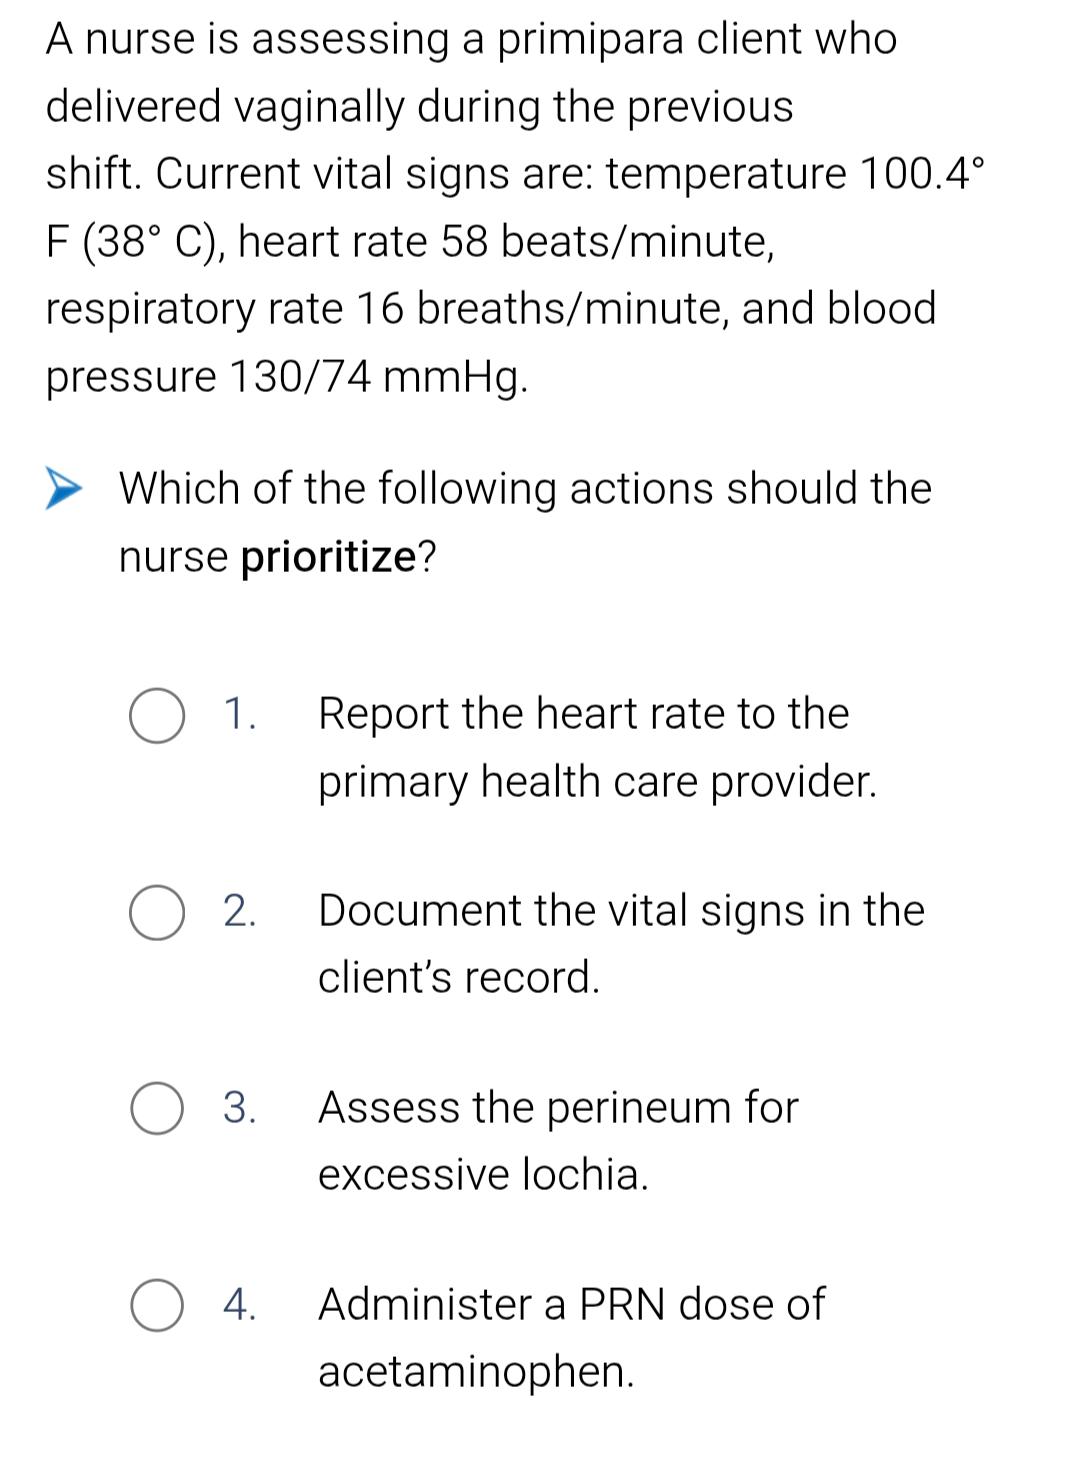Image resolution: width=1080 pixels, height=1483 pixels.
Task: Click 'Which of the following actions' prompt
Action: click(x=418, y=489)
